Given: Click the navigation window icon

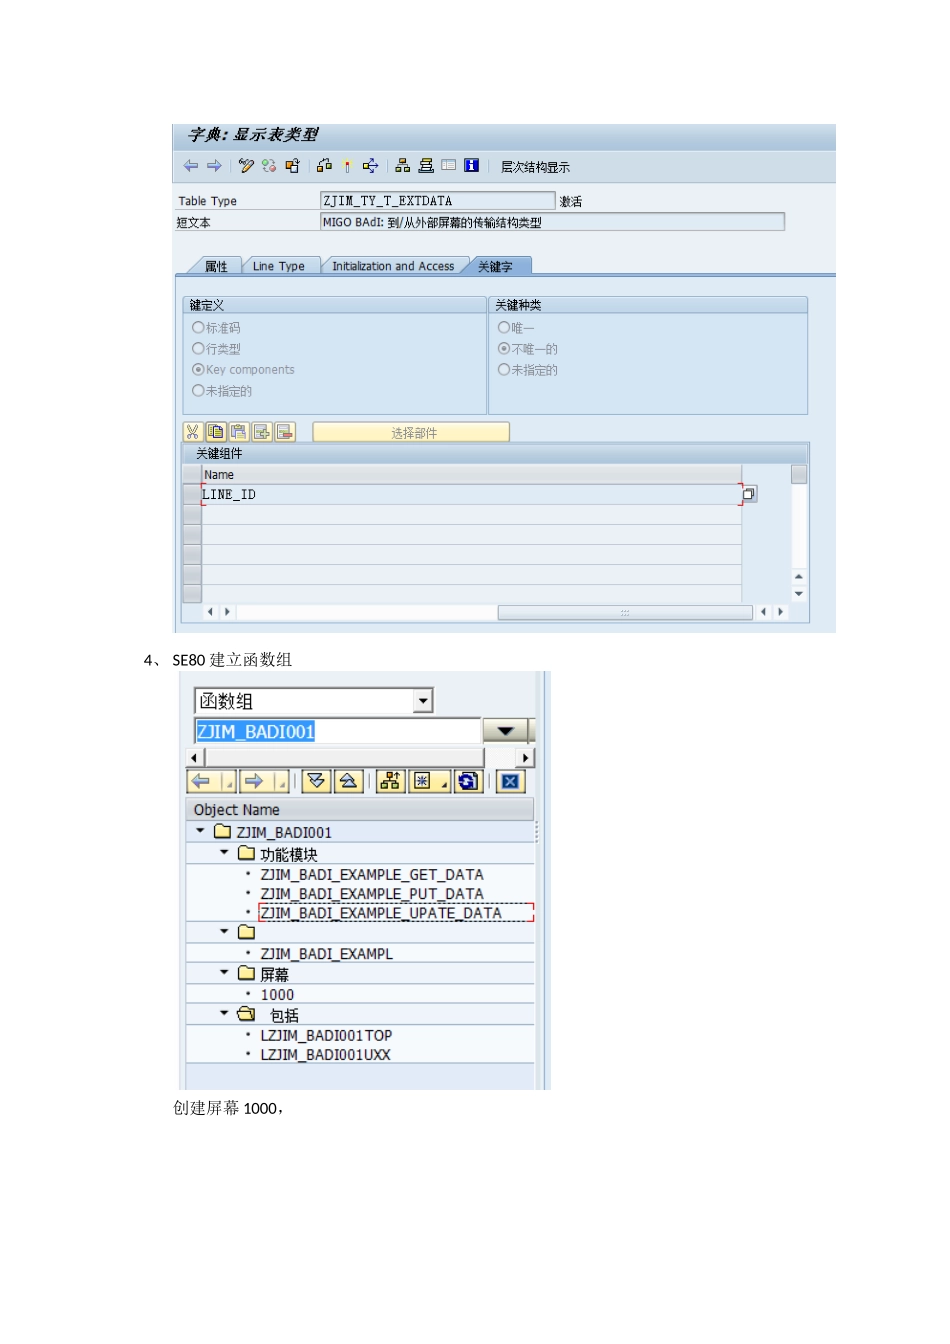Looking at the screenshot, I should pyautogui.click(x=426, y=166).
